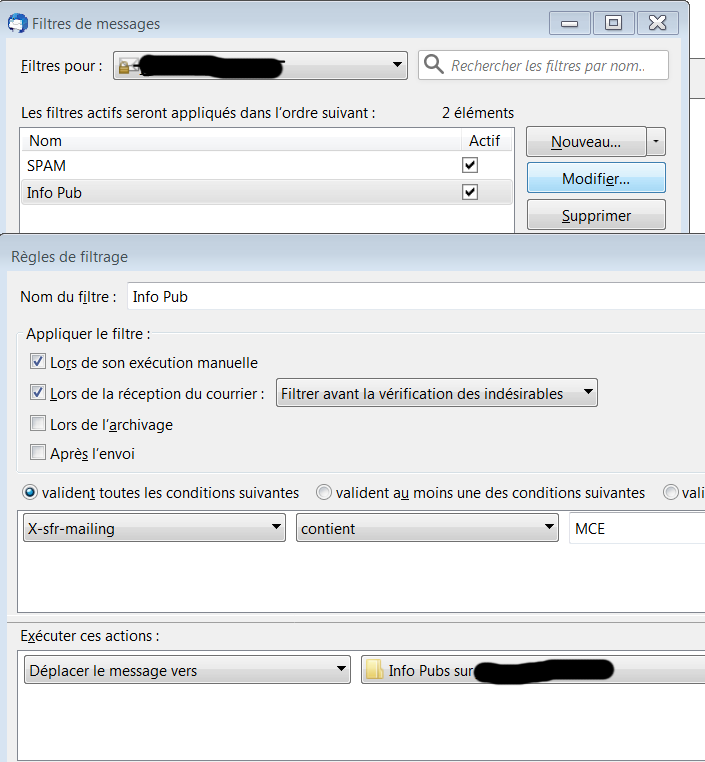Click the Supprimer button
705x762 pixels.
tap(596, 215)
